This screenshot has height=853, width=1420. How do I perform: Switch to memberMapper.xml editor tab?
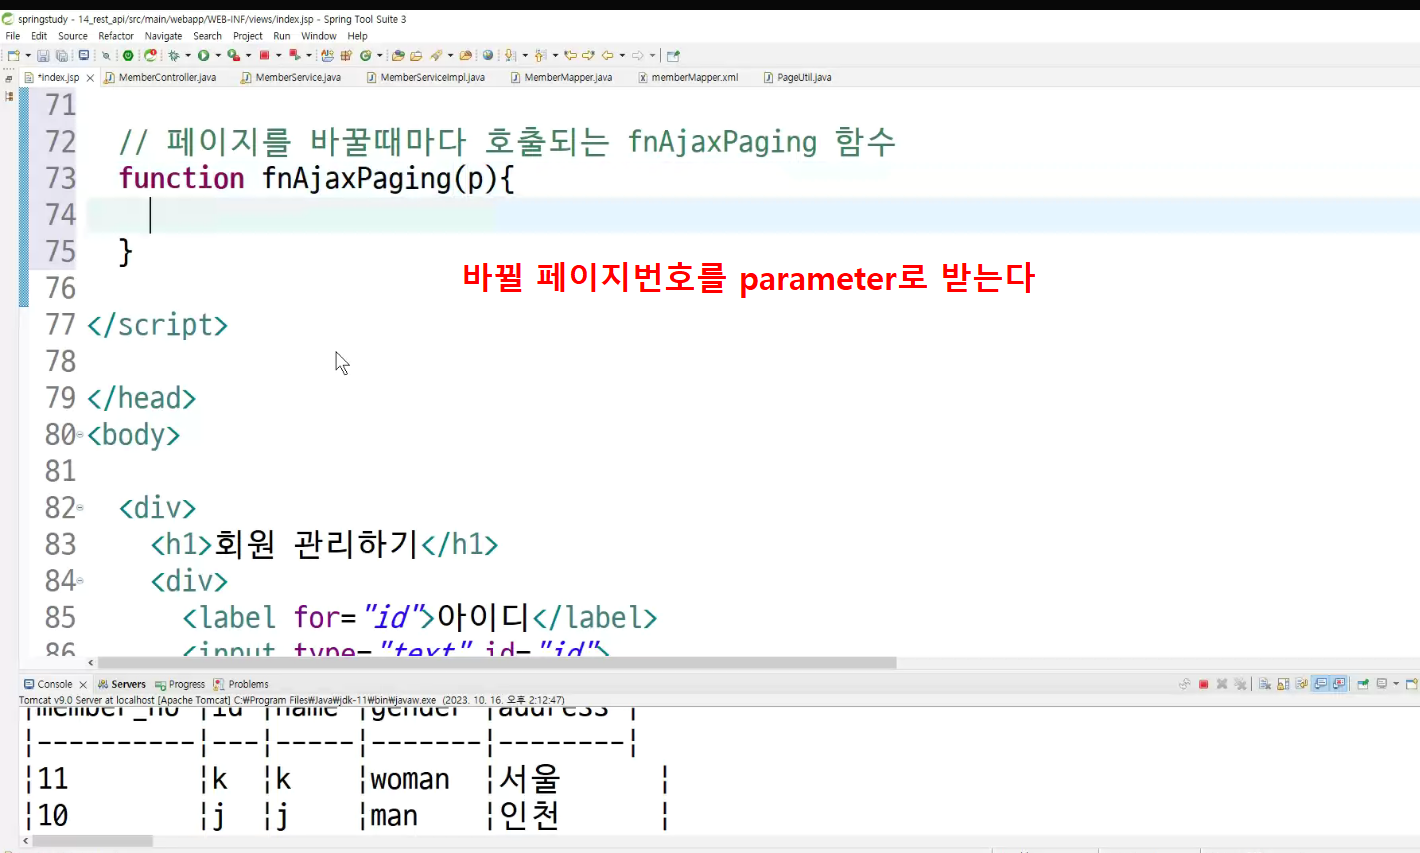[689, 77]
